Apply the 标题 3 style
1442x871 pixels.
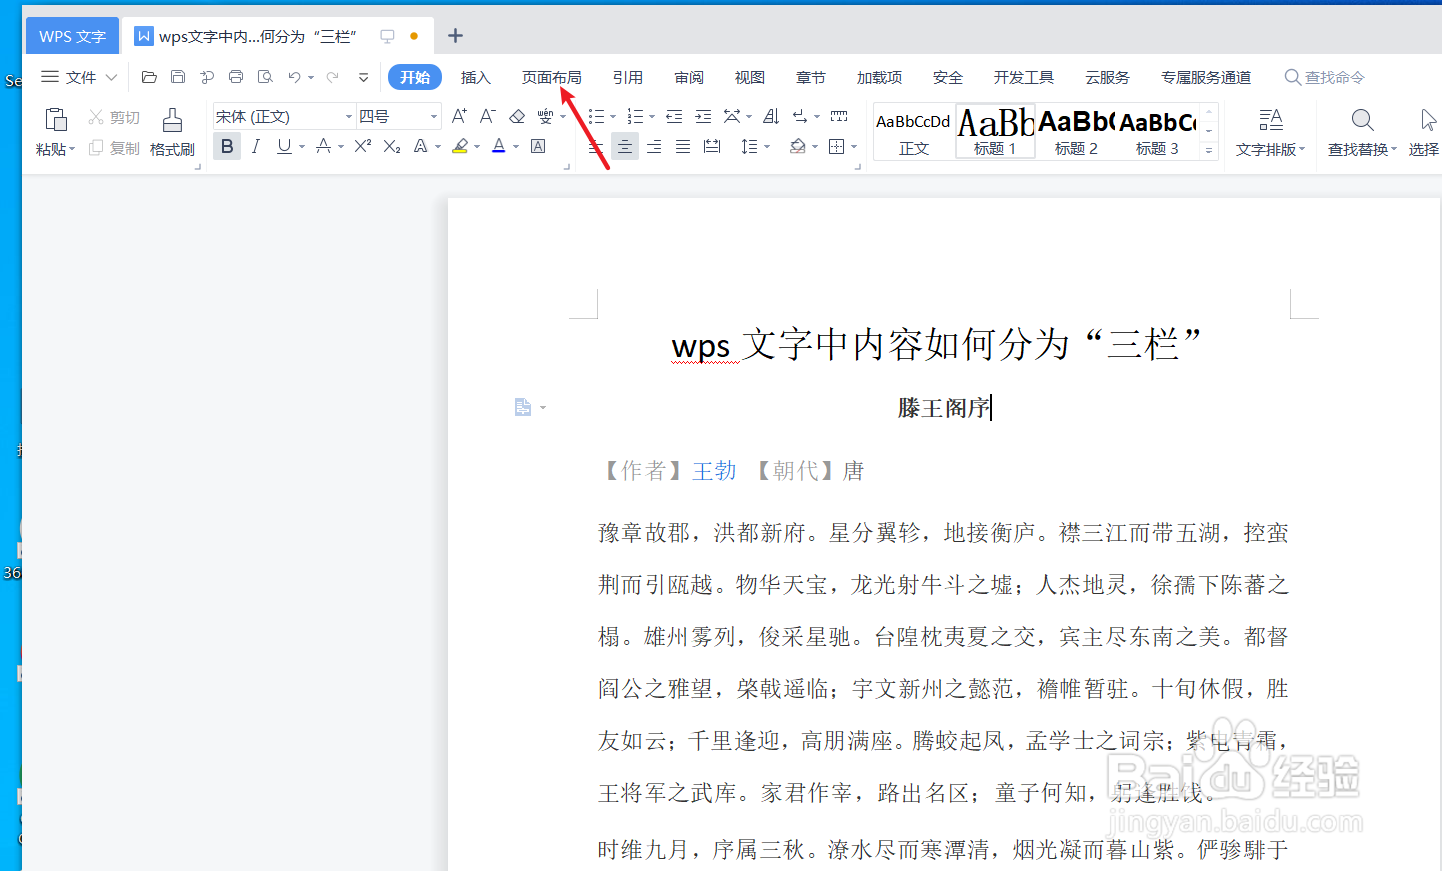1157,132
